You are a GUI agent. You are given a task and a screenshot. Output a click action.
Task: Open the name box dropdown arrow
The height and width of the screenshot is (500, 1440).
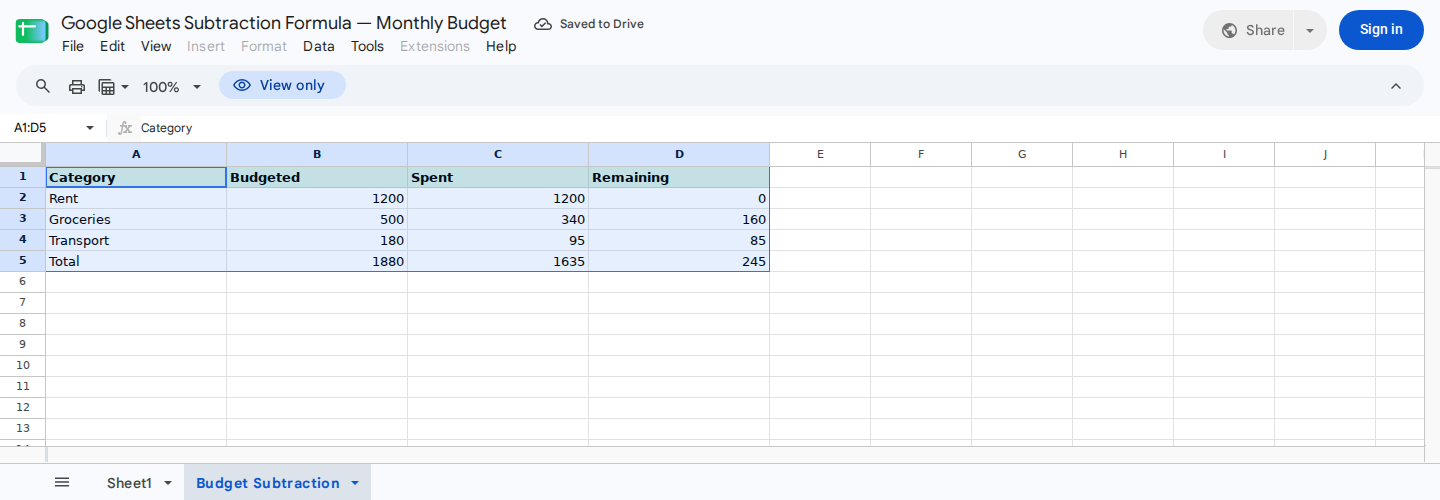point(89,128)
